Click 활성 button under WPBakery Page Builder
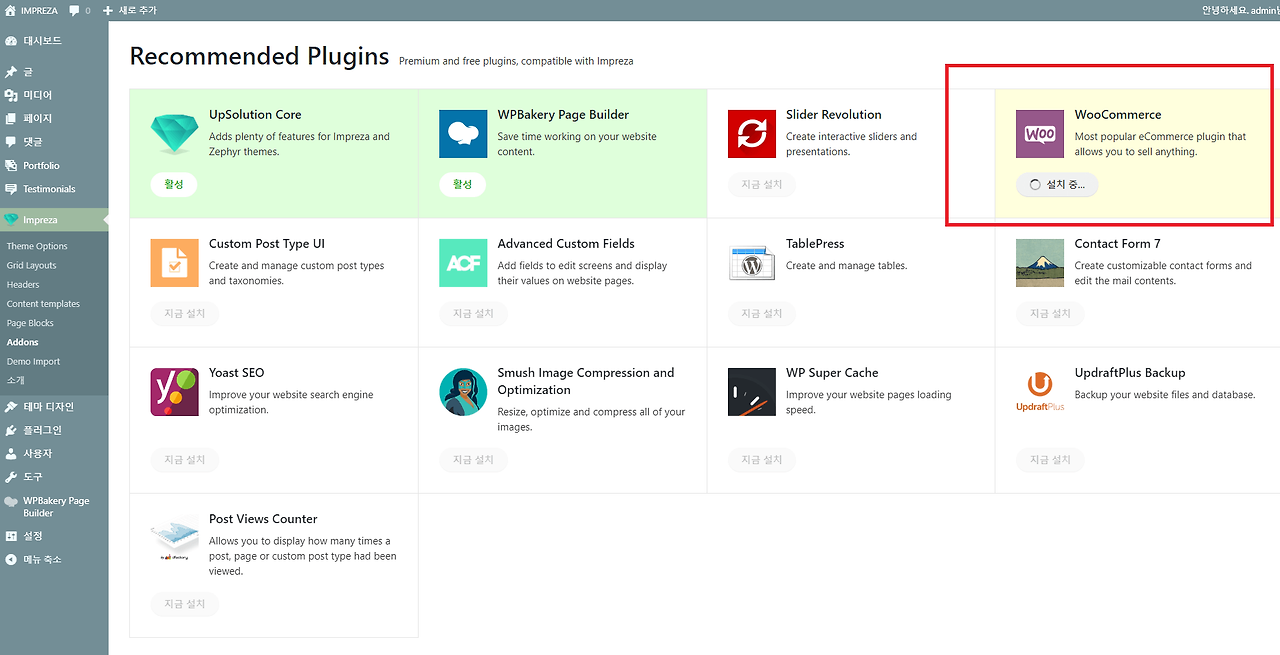 pyautogui.click(x=463, y=184)
